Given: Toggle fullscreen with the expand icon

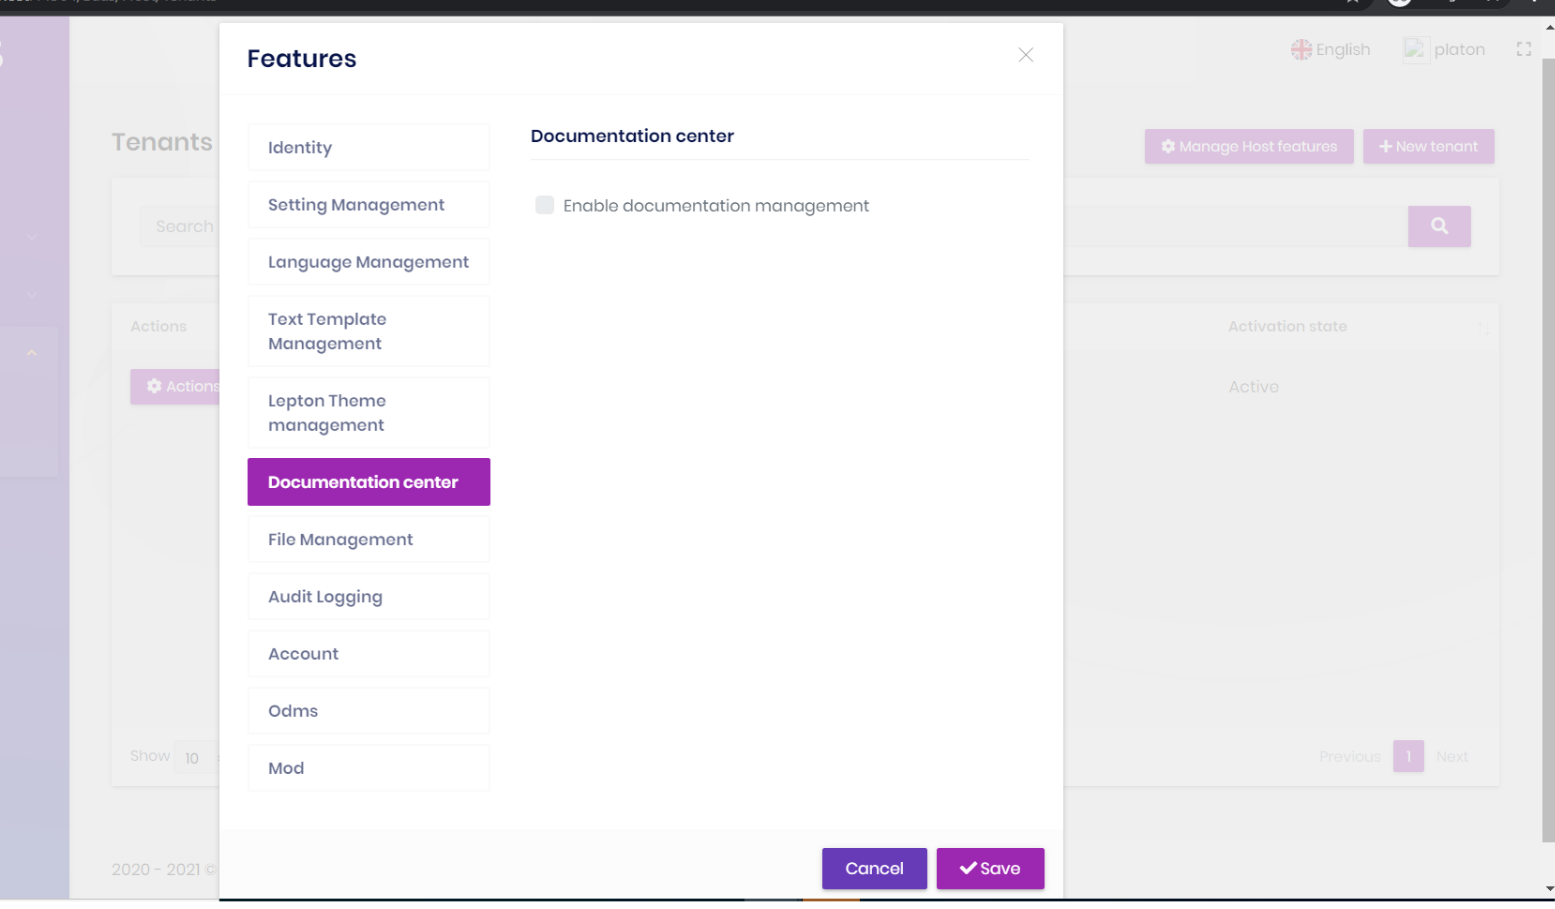Looking at the screenshot, I should (x=1523, y=49).
